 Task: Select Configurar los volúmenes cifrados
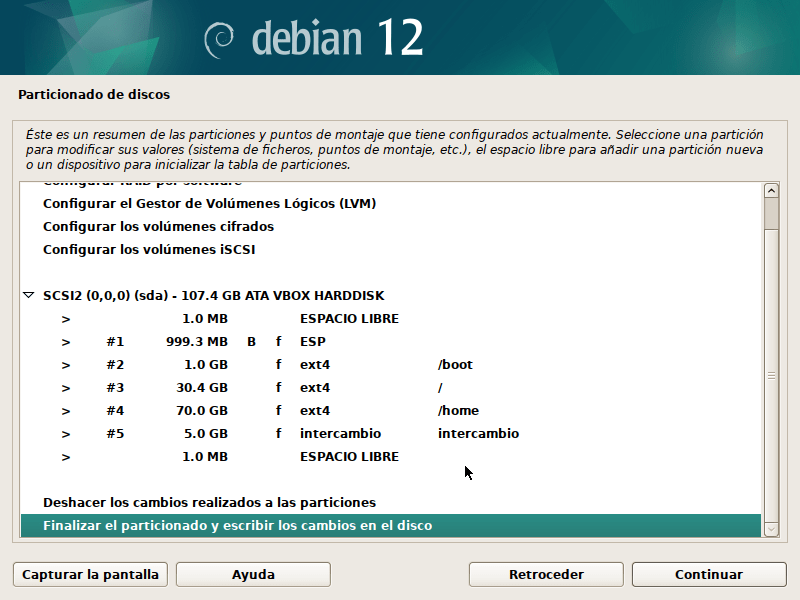click(x=158, y=227)
